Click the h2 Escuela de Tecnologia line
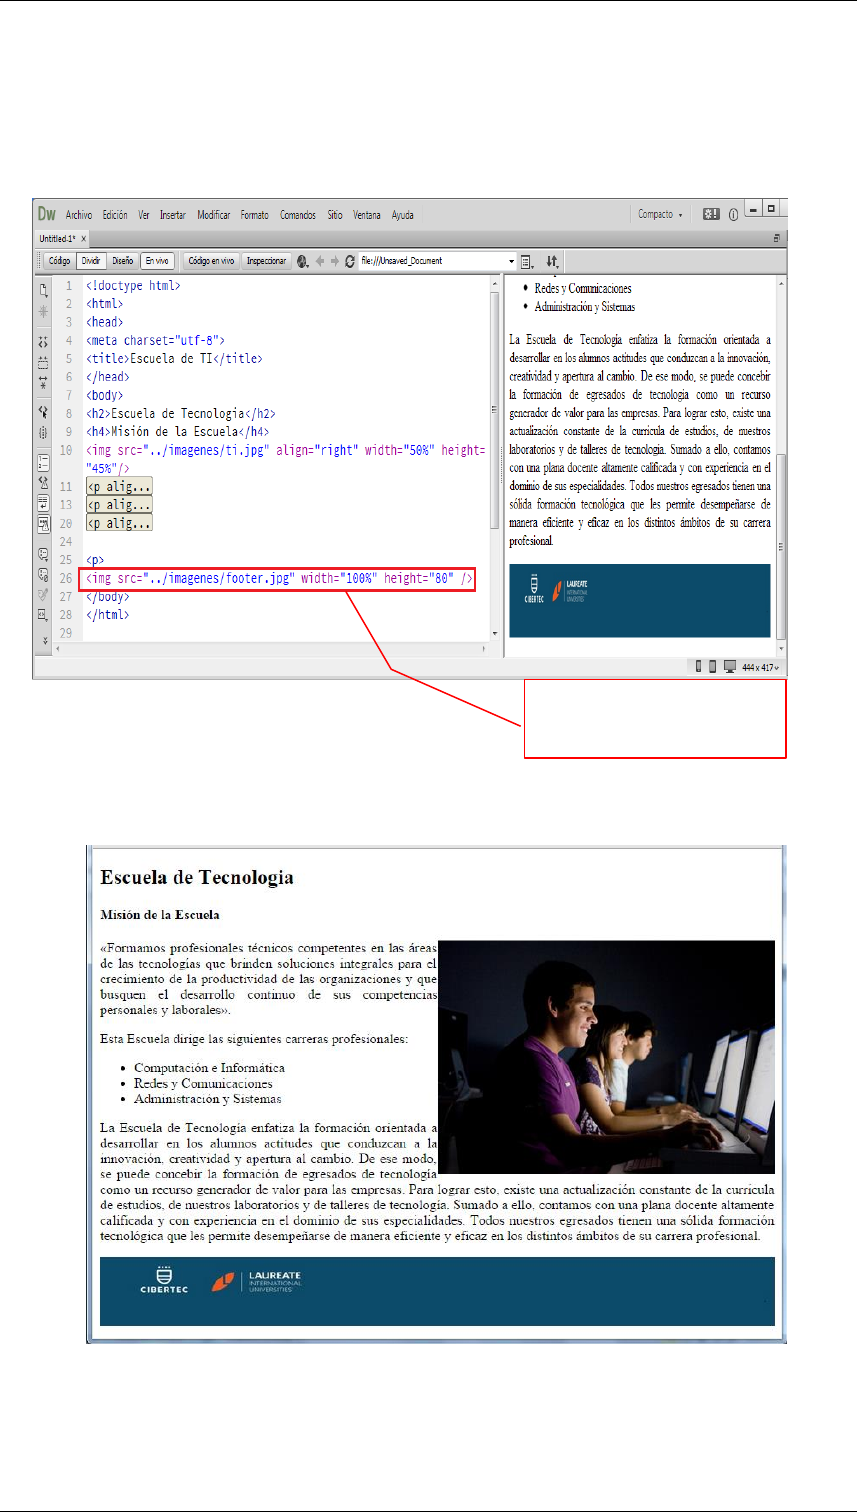 click(x=180, y=413)
